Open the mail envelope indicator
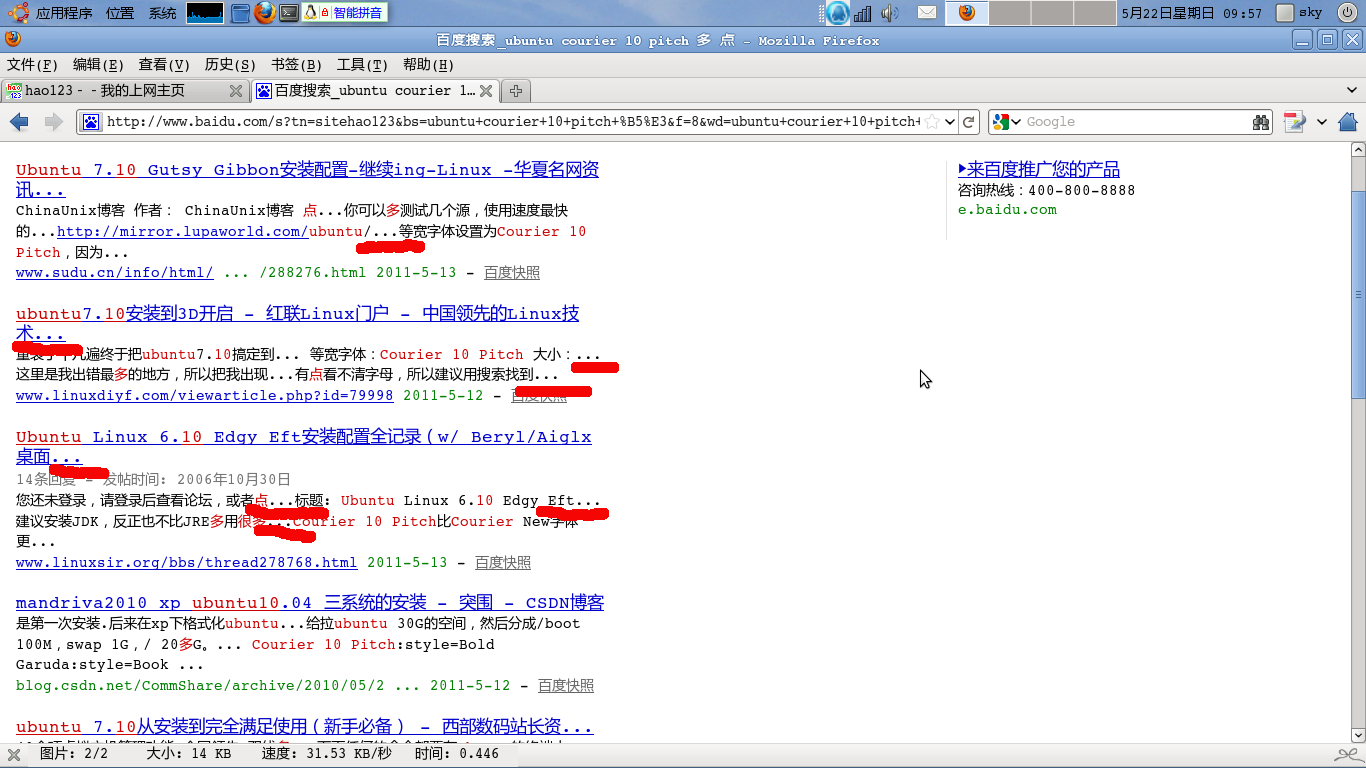The width and height of the screenshot is (1366, 768). click(x=927, y=13)
